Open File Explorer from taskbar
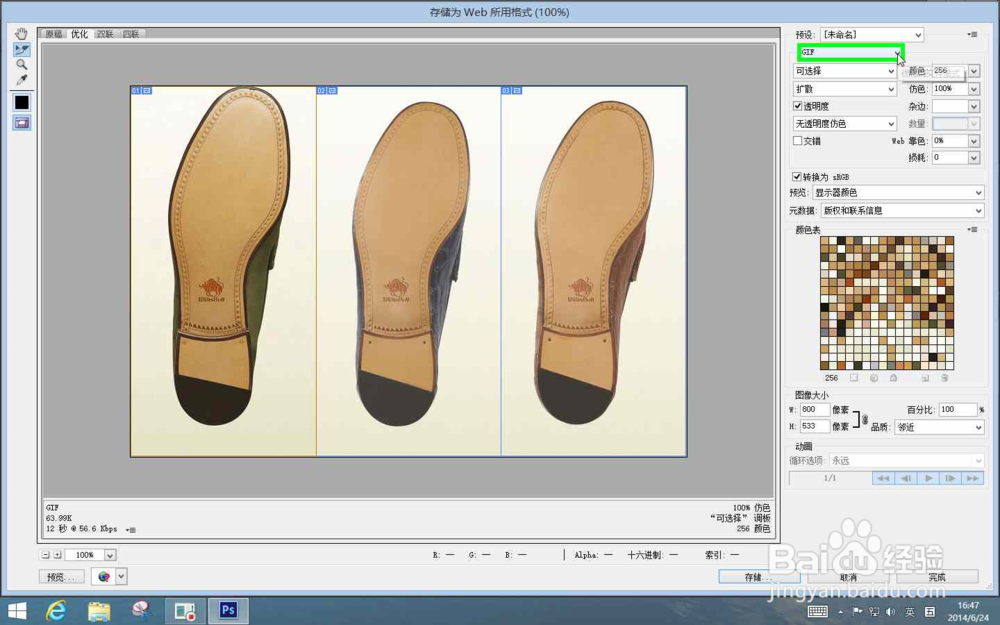Image resolution: width=1000 pixels, height=625 pixels. coord(99,611)
